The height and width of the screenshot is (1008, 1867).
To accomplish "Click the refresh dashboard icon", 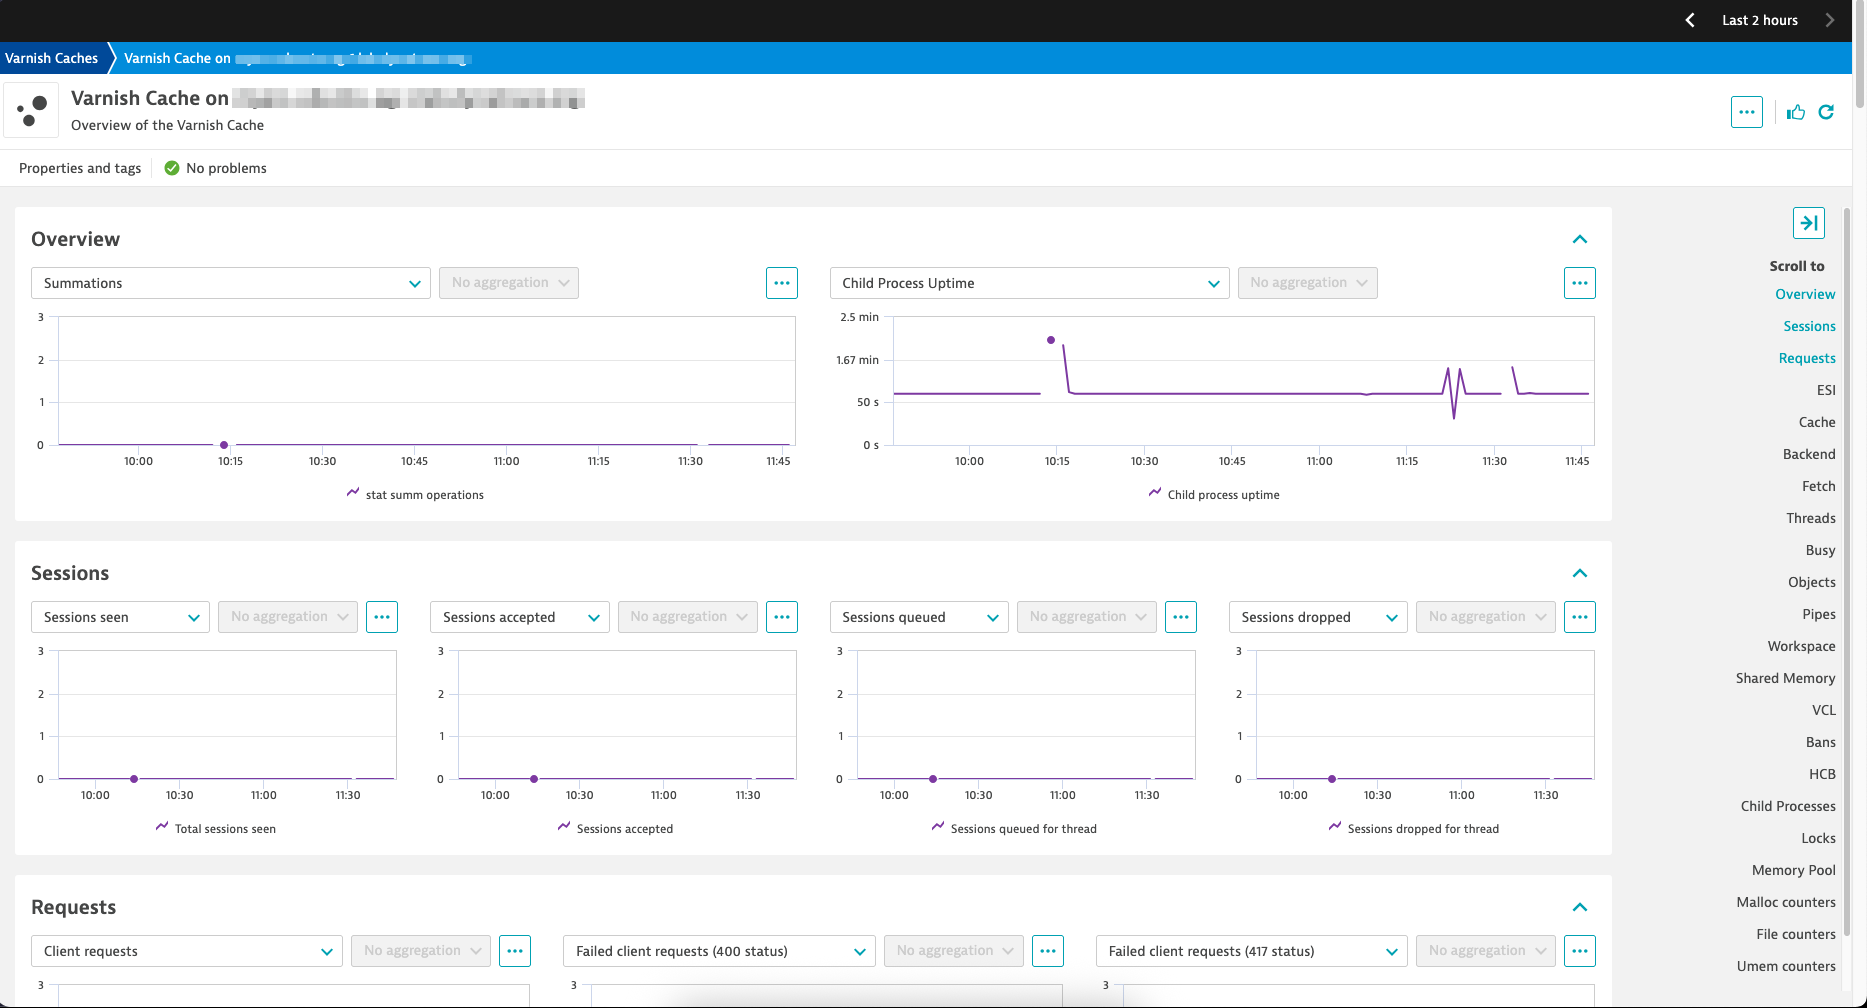I will pos(1826,112).
